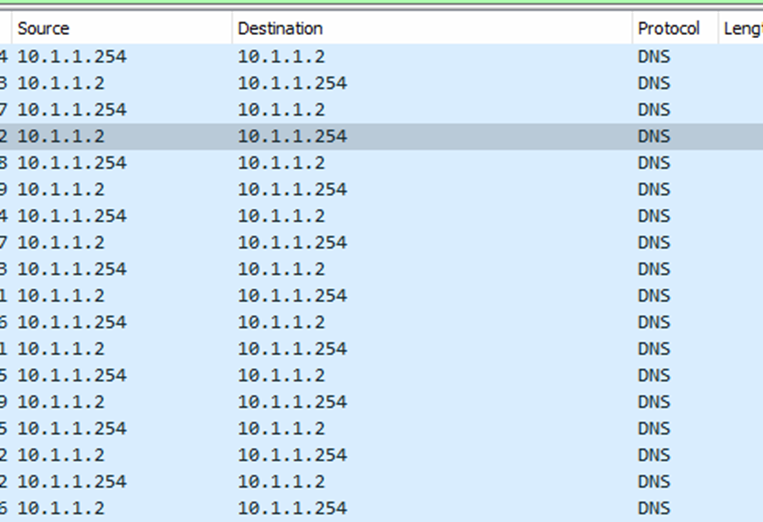Select packet ending in 7 from source 10.1.1.254

[x=71, y=110]
